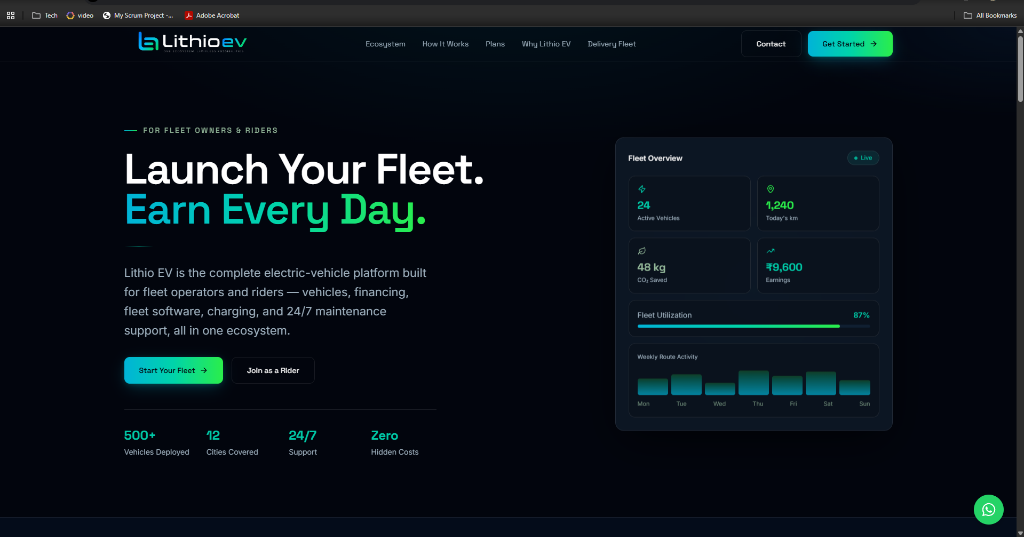Click the ₹9,600 Earnings value

784,267
